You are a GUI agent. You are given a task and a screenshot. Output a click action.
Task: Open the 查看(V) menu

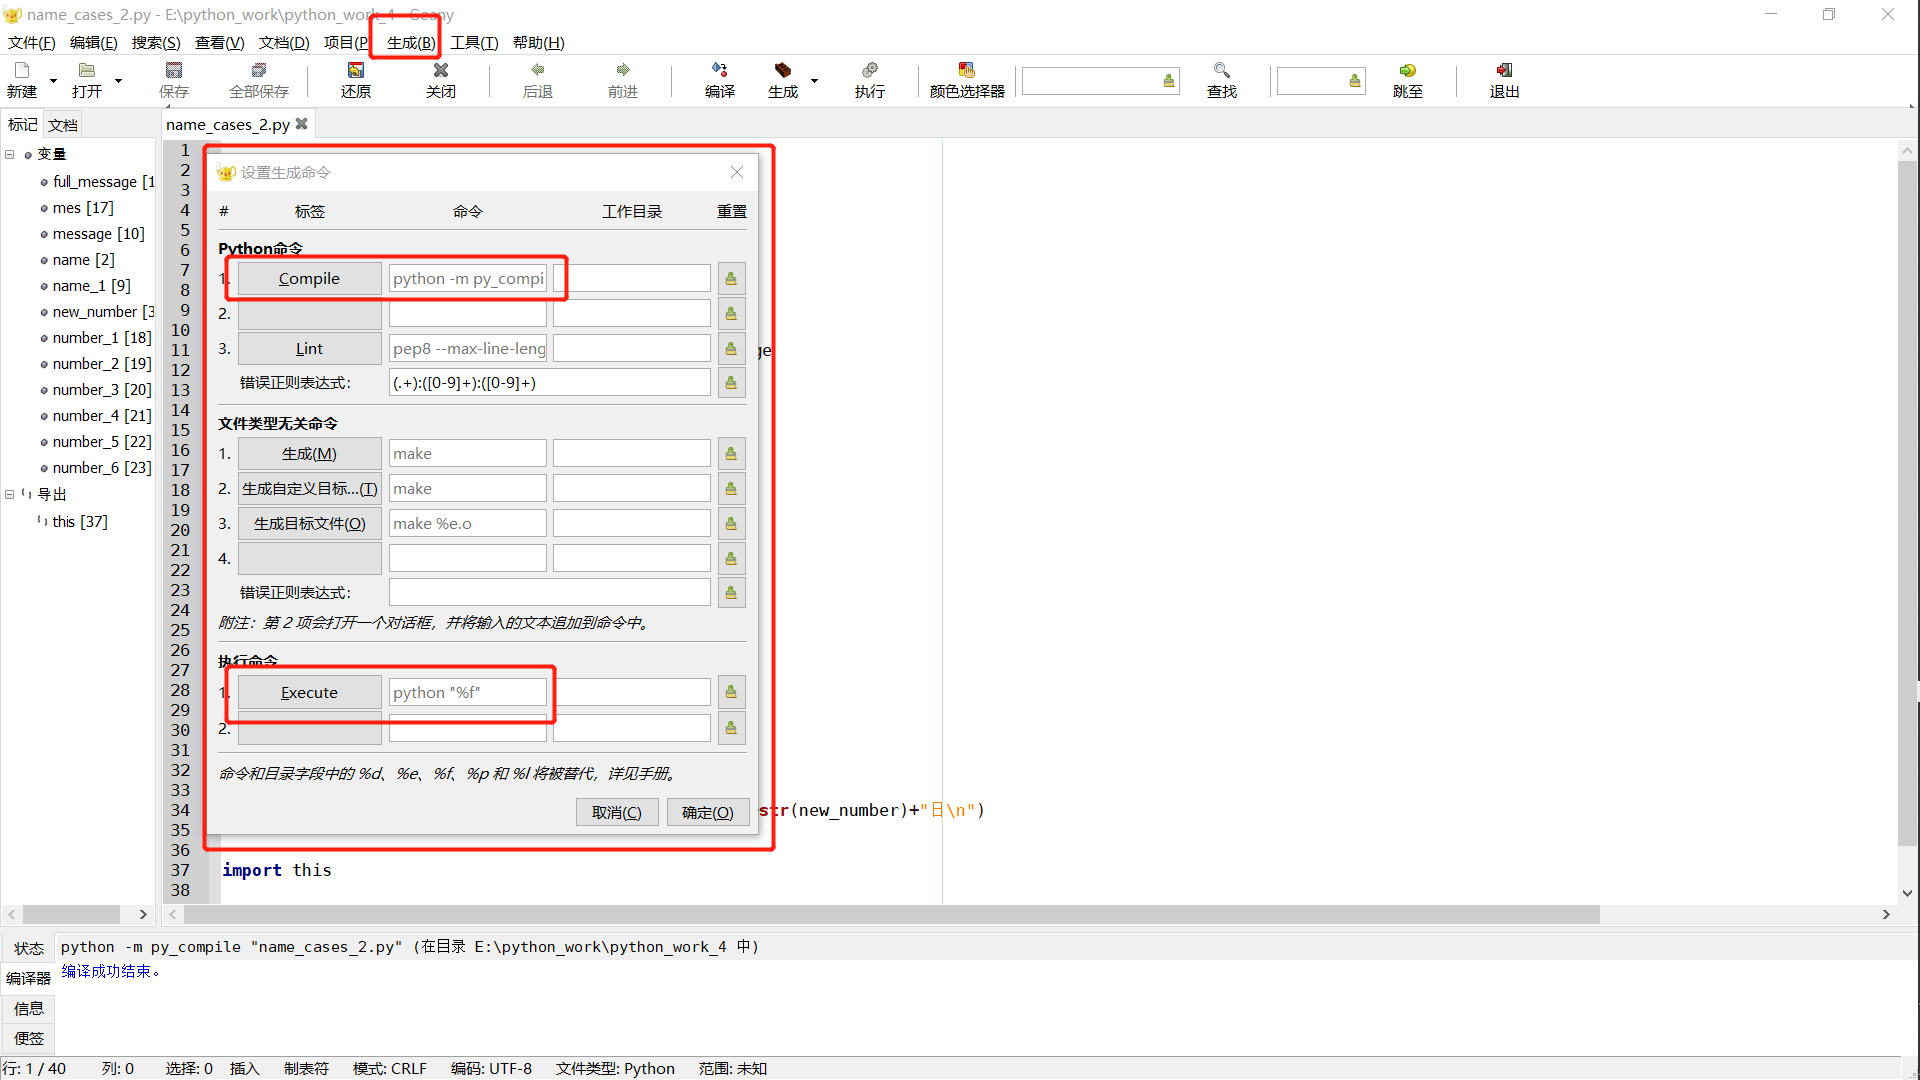220,43
